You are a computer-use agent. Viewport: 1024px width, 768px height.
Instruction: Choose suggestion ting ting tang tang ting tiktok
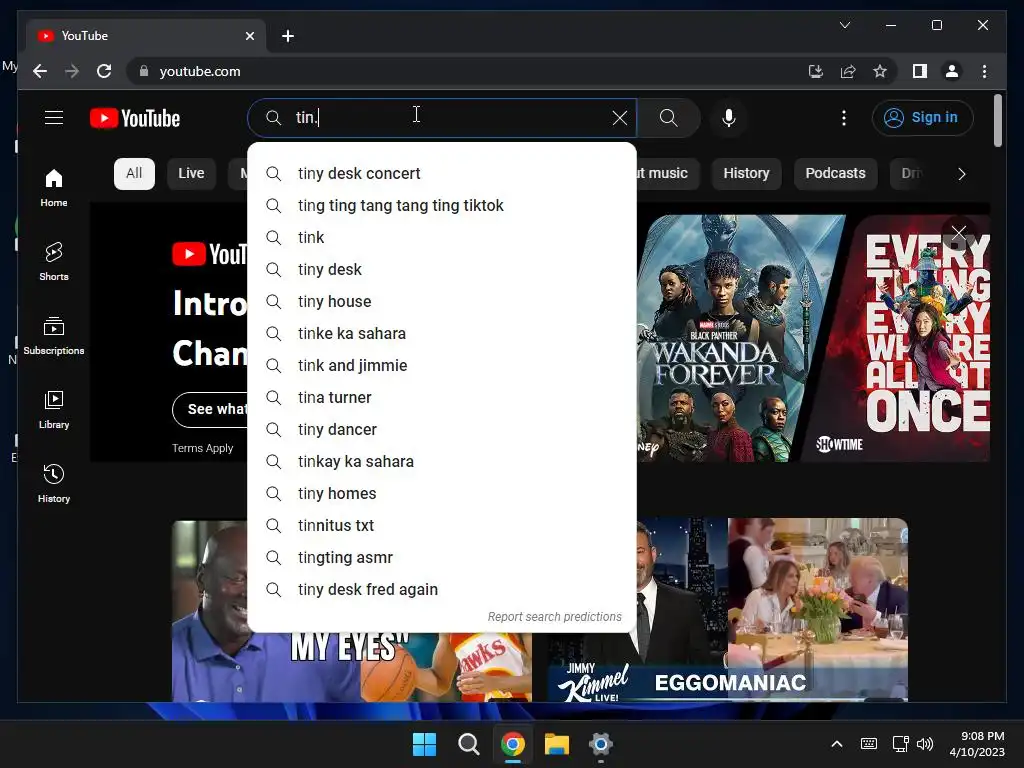pos(442,205)
